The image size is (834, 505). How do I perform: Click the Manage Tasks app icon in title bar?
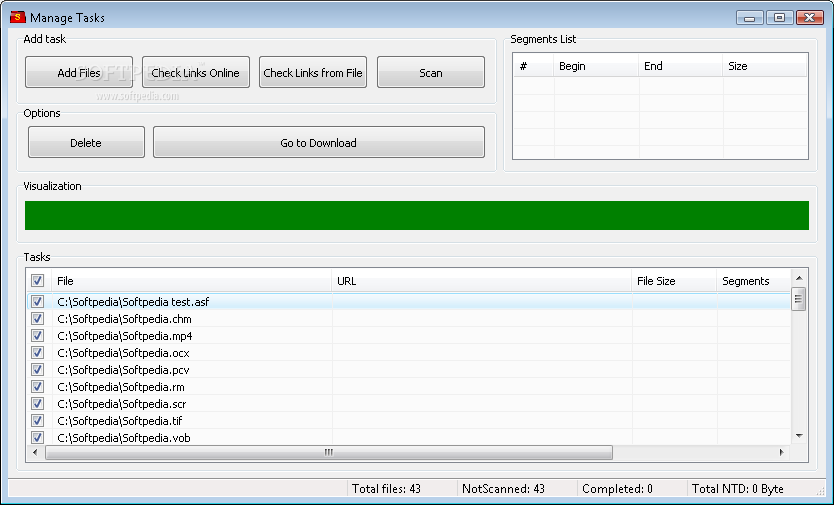[x=18, y=17]
